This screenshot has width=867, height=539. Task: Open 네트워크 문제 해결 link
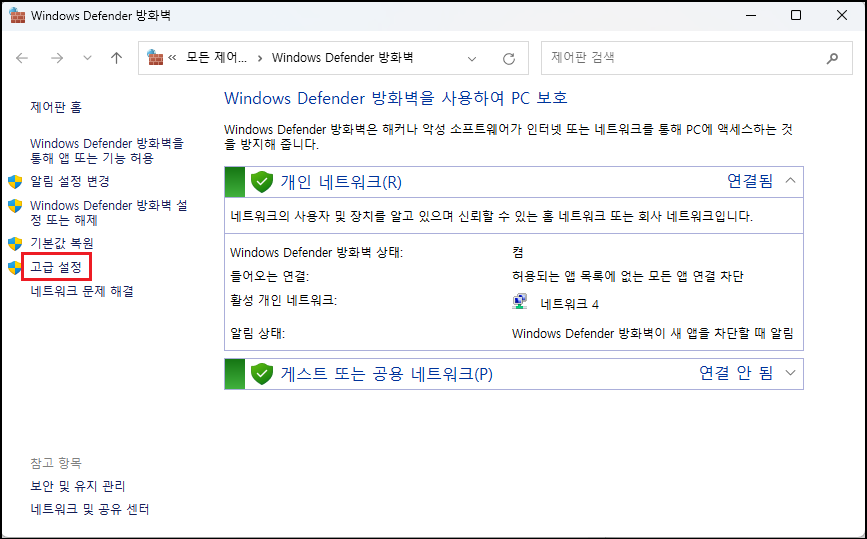82,291
